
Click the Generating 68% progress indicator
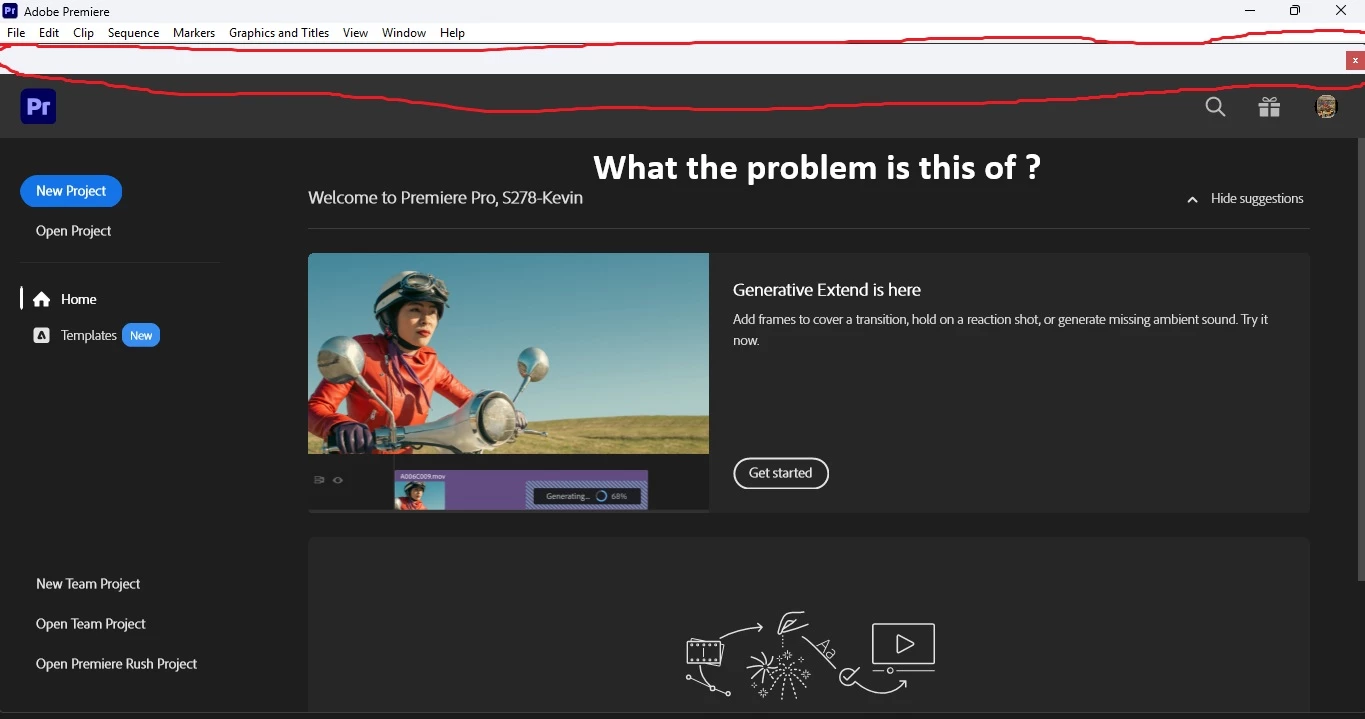tap(587, 496)
